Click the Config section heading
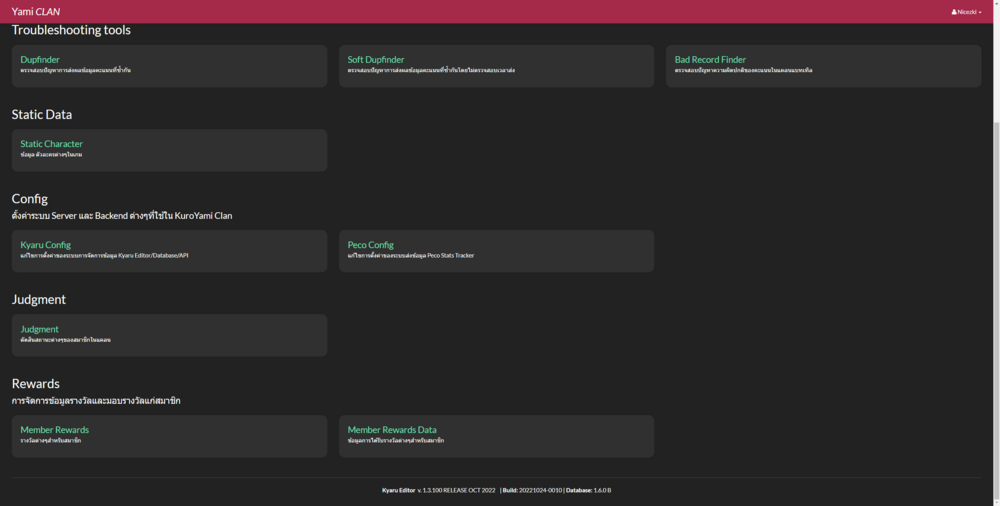Screen dimensions: 1000x506 [30, 199]
